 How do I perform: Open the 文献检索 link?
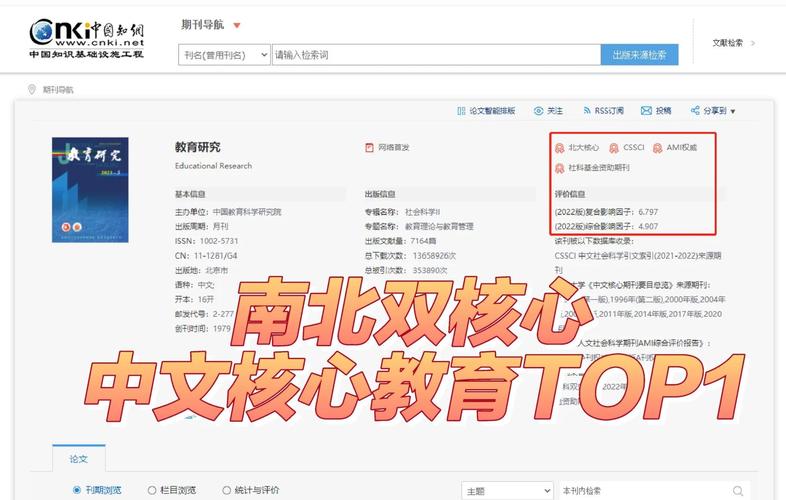coord(728,43)
